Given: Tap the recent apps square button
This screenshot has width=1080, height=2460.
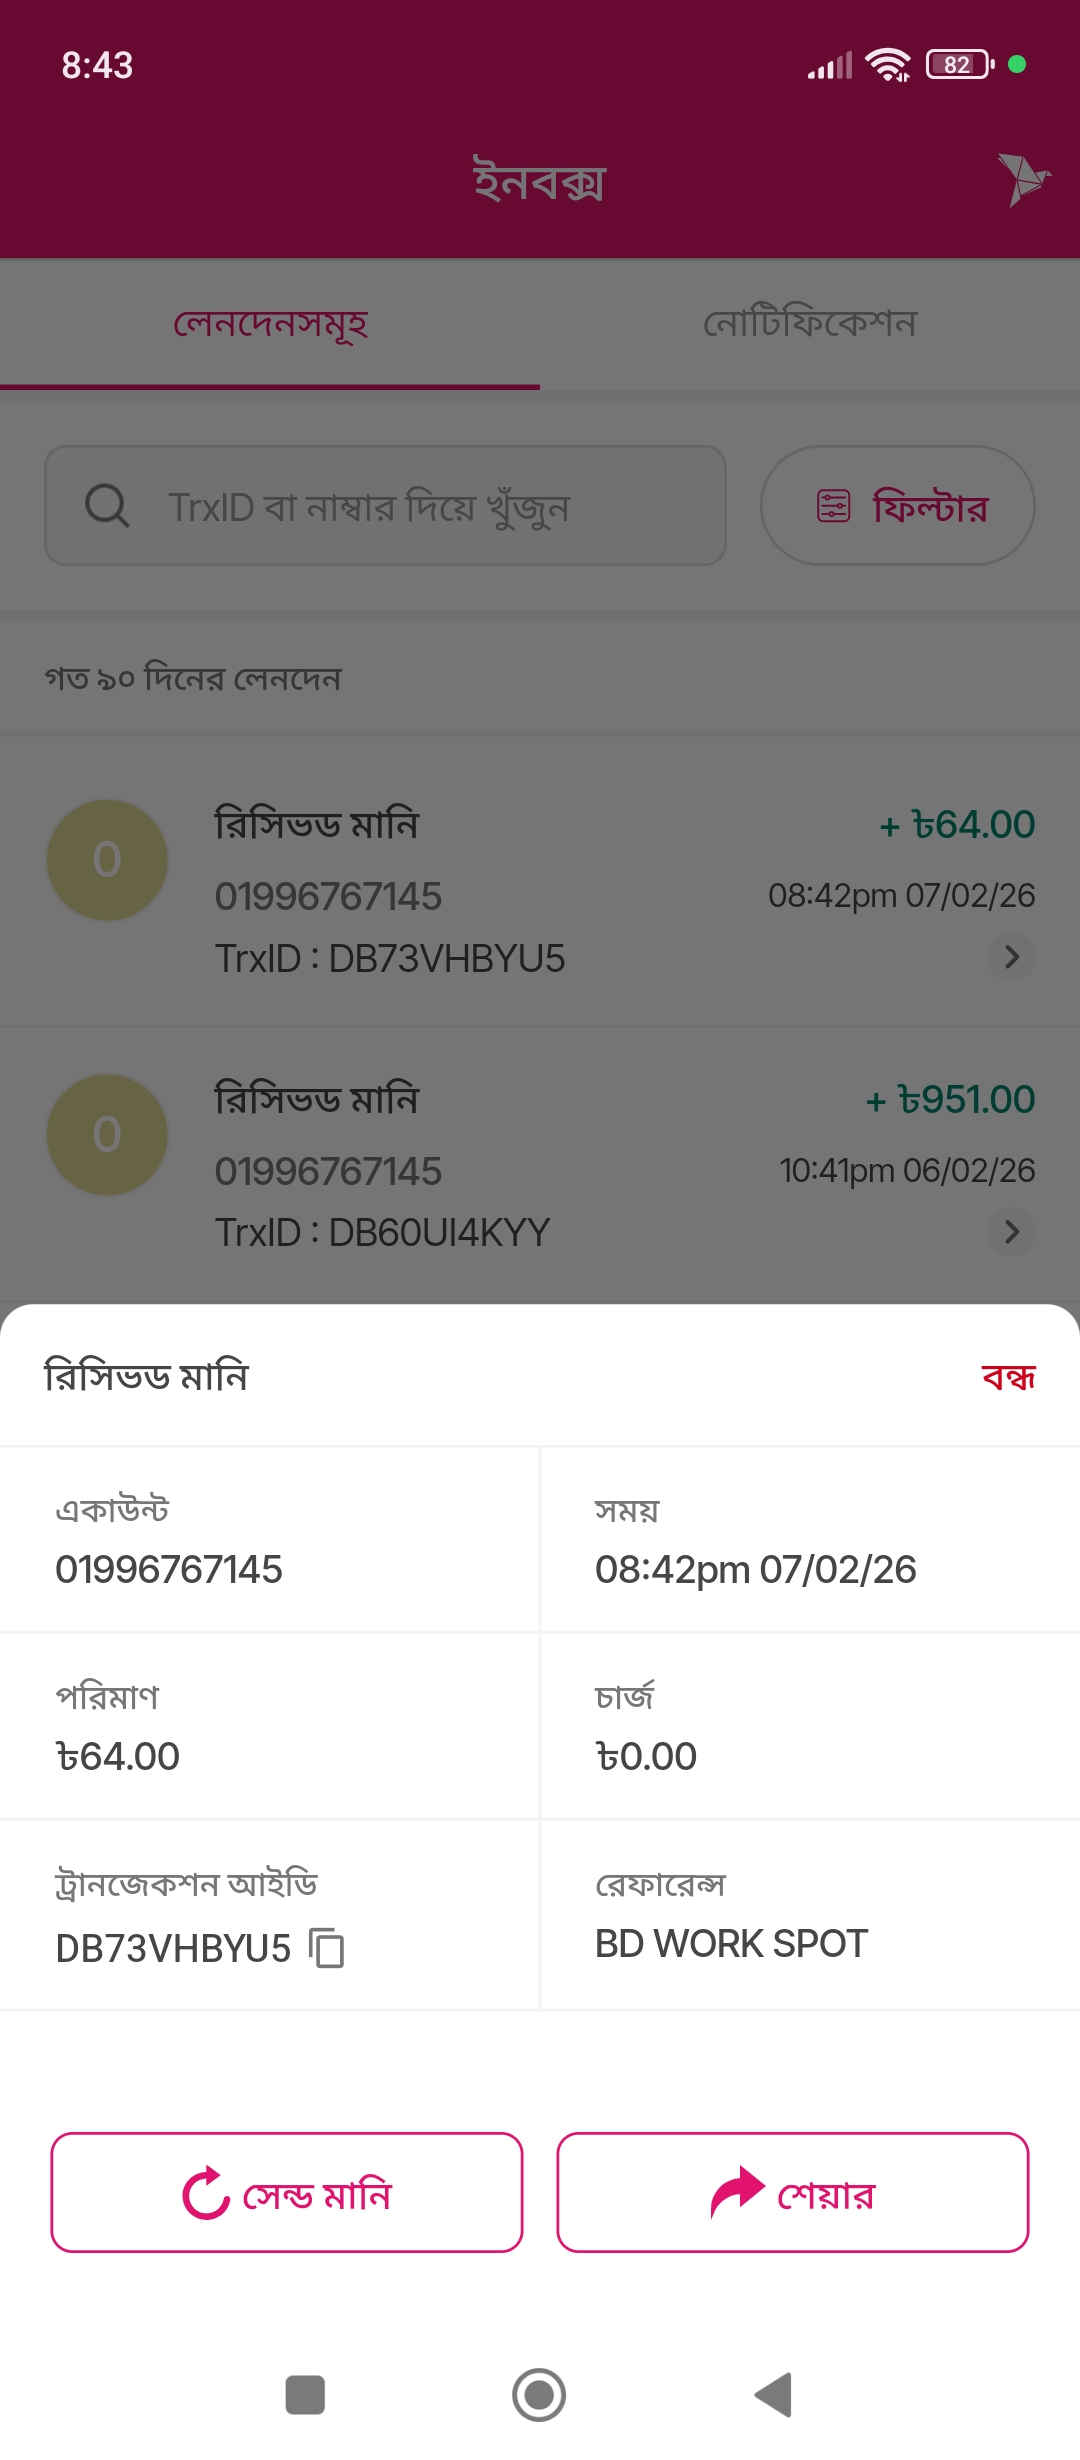Looking at the screenshot, I should point(305,2395).
